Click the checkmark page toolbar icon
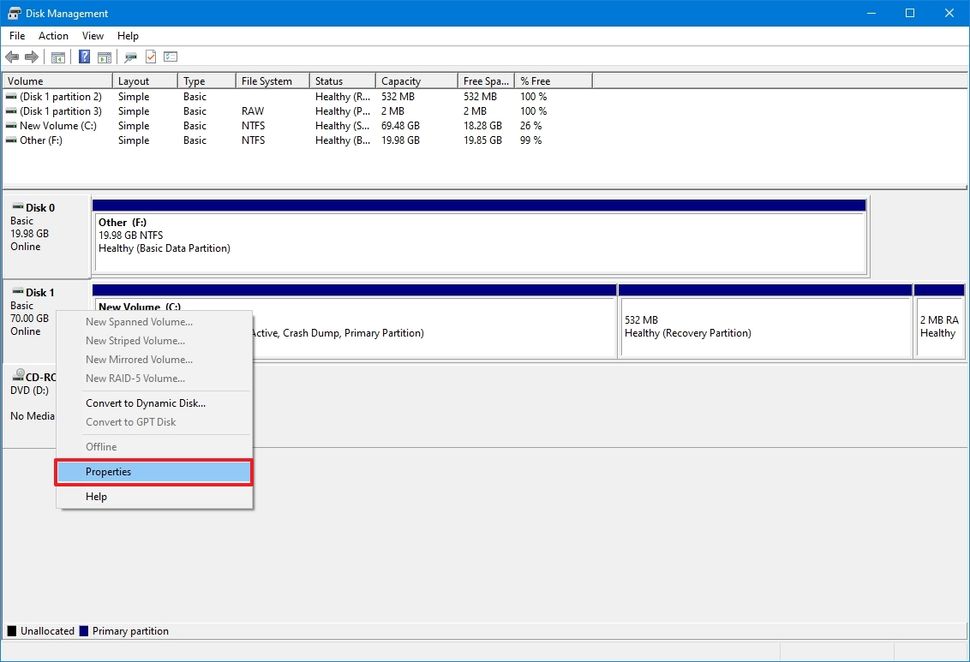The height and width of the screenshot is (662, 970). 151,57
